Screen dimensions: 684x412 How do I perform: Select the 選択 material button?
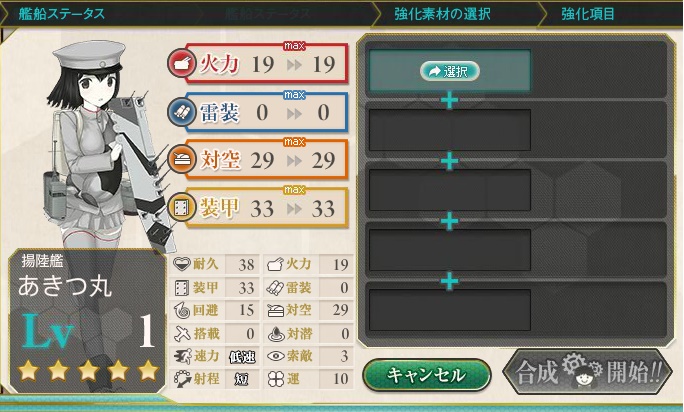coord(450,71)
